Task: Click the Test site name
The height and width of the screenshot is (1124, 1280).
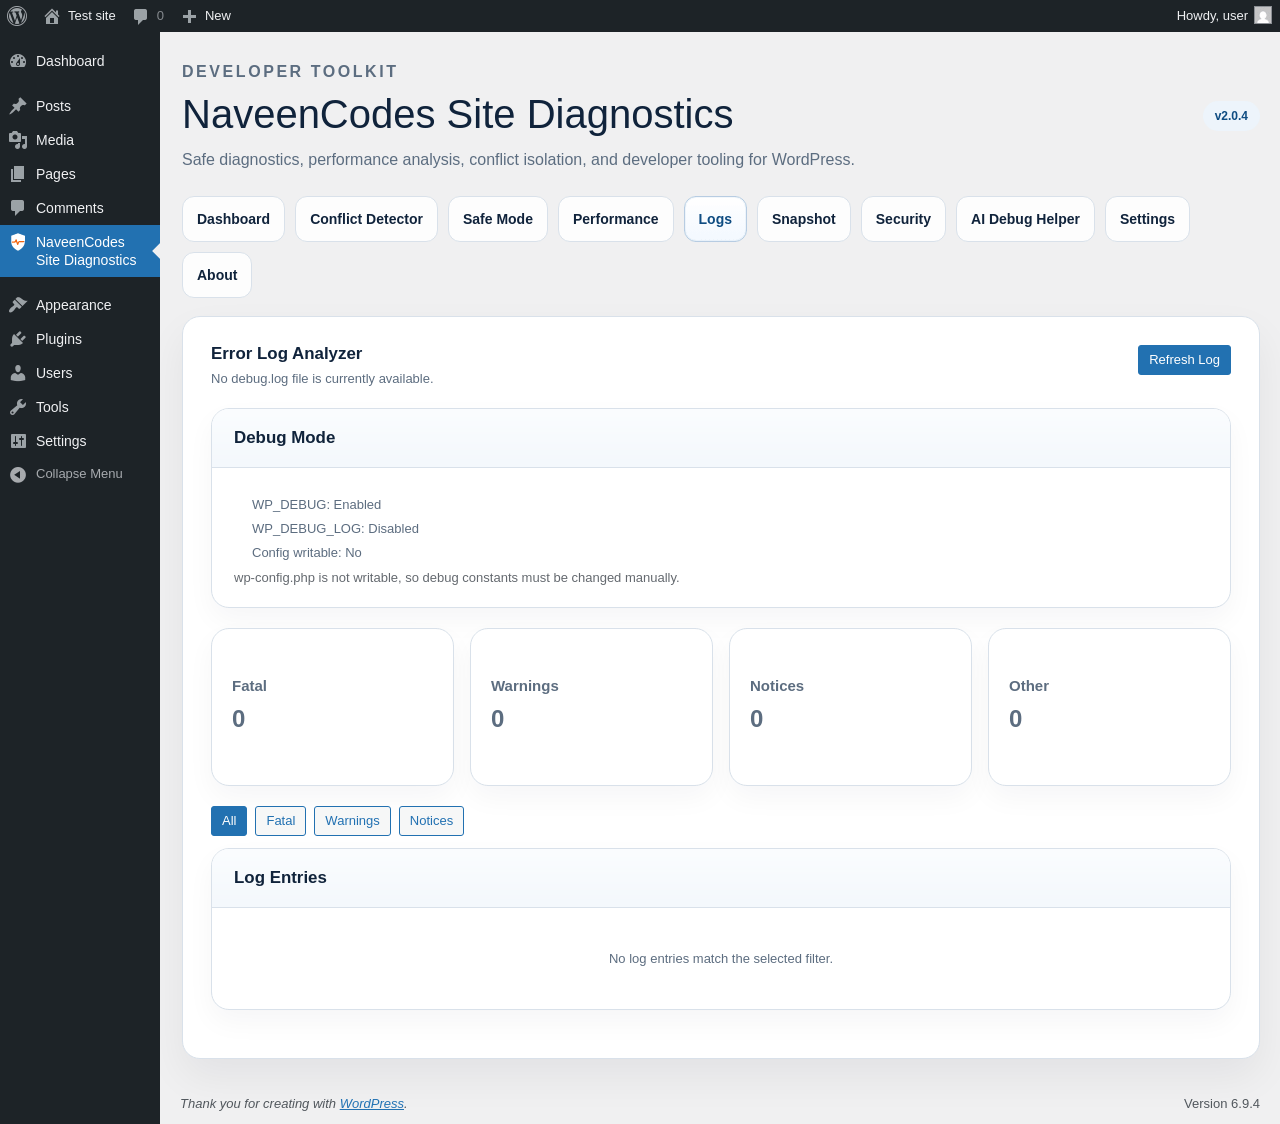Action: coord(92,16)
